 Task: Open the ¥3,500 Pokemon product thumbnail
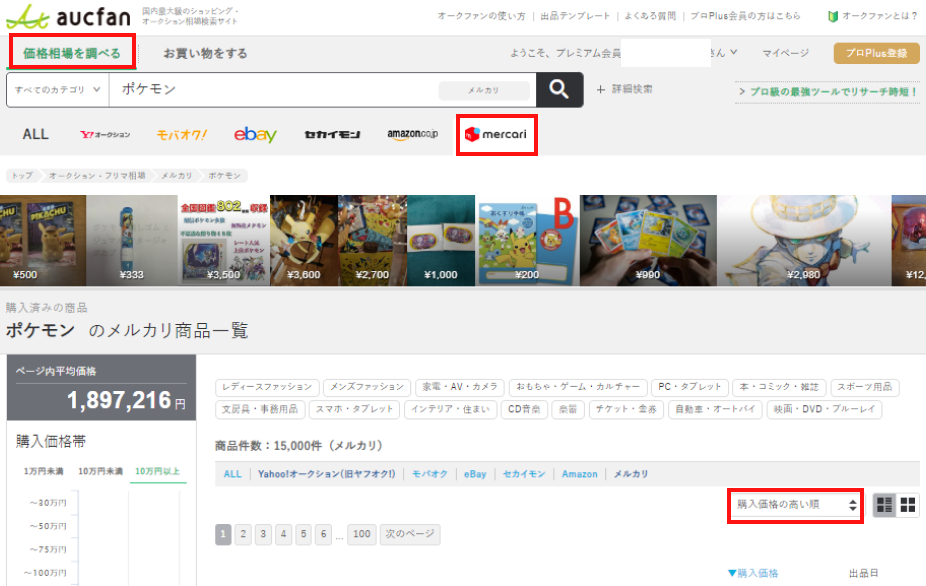click(x=224, y=240)
